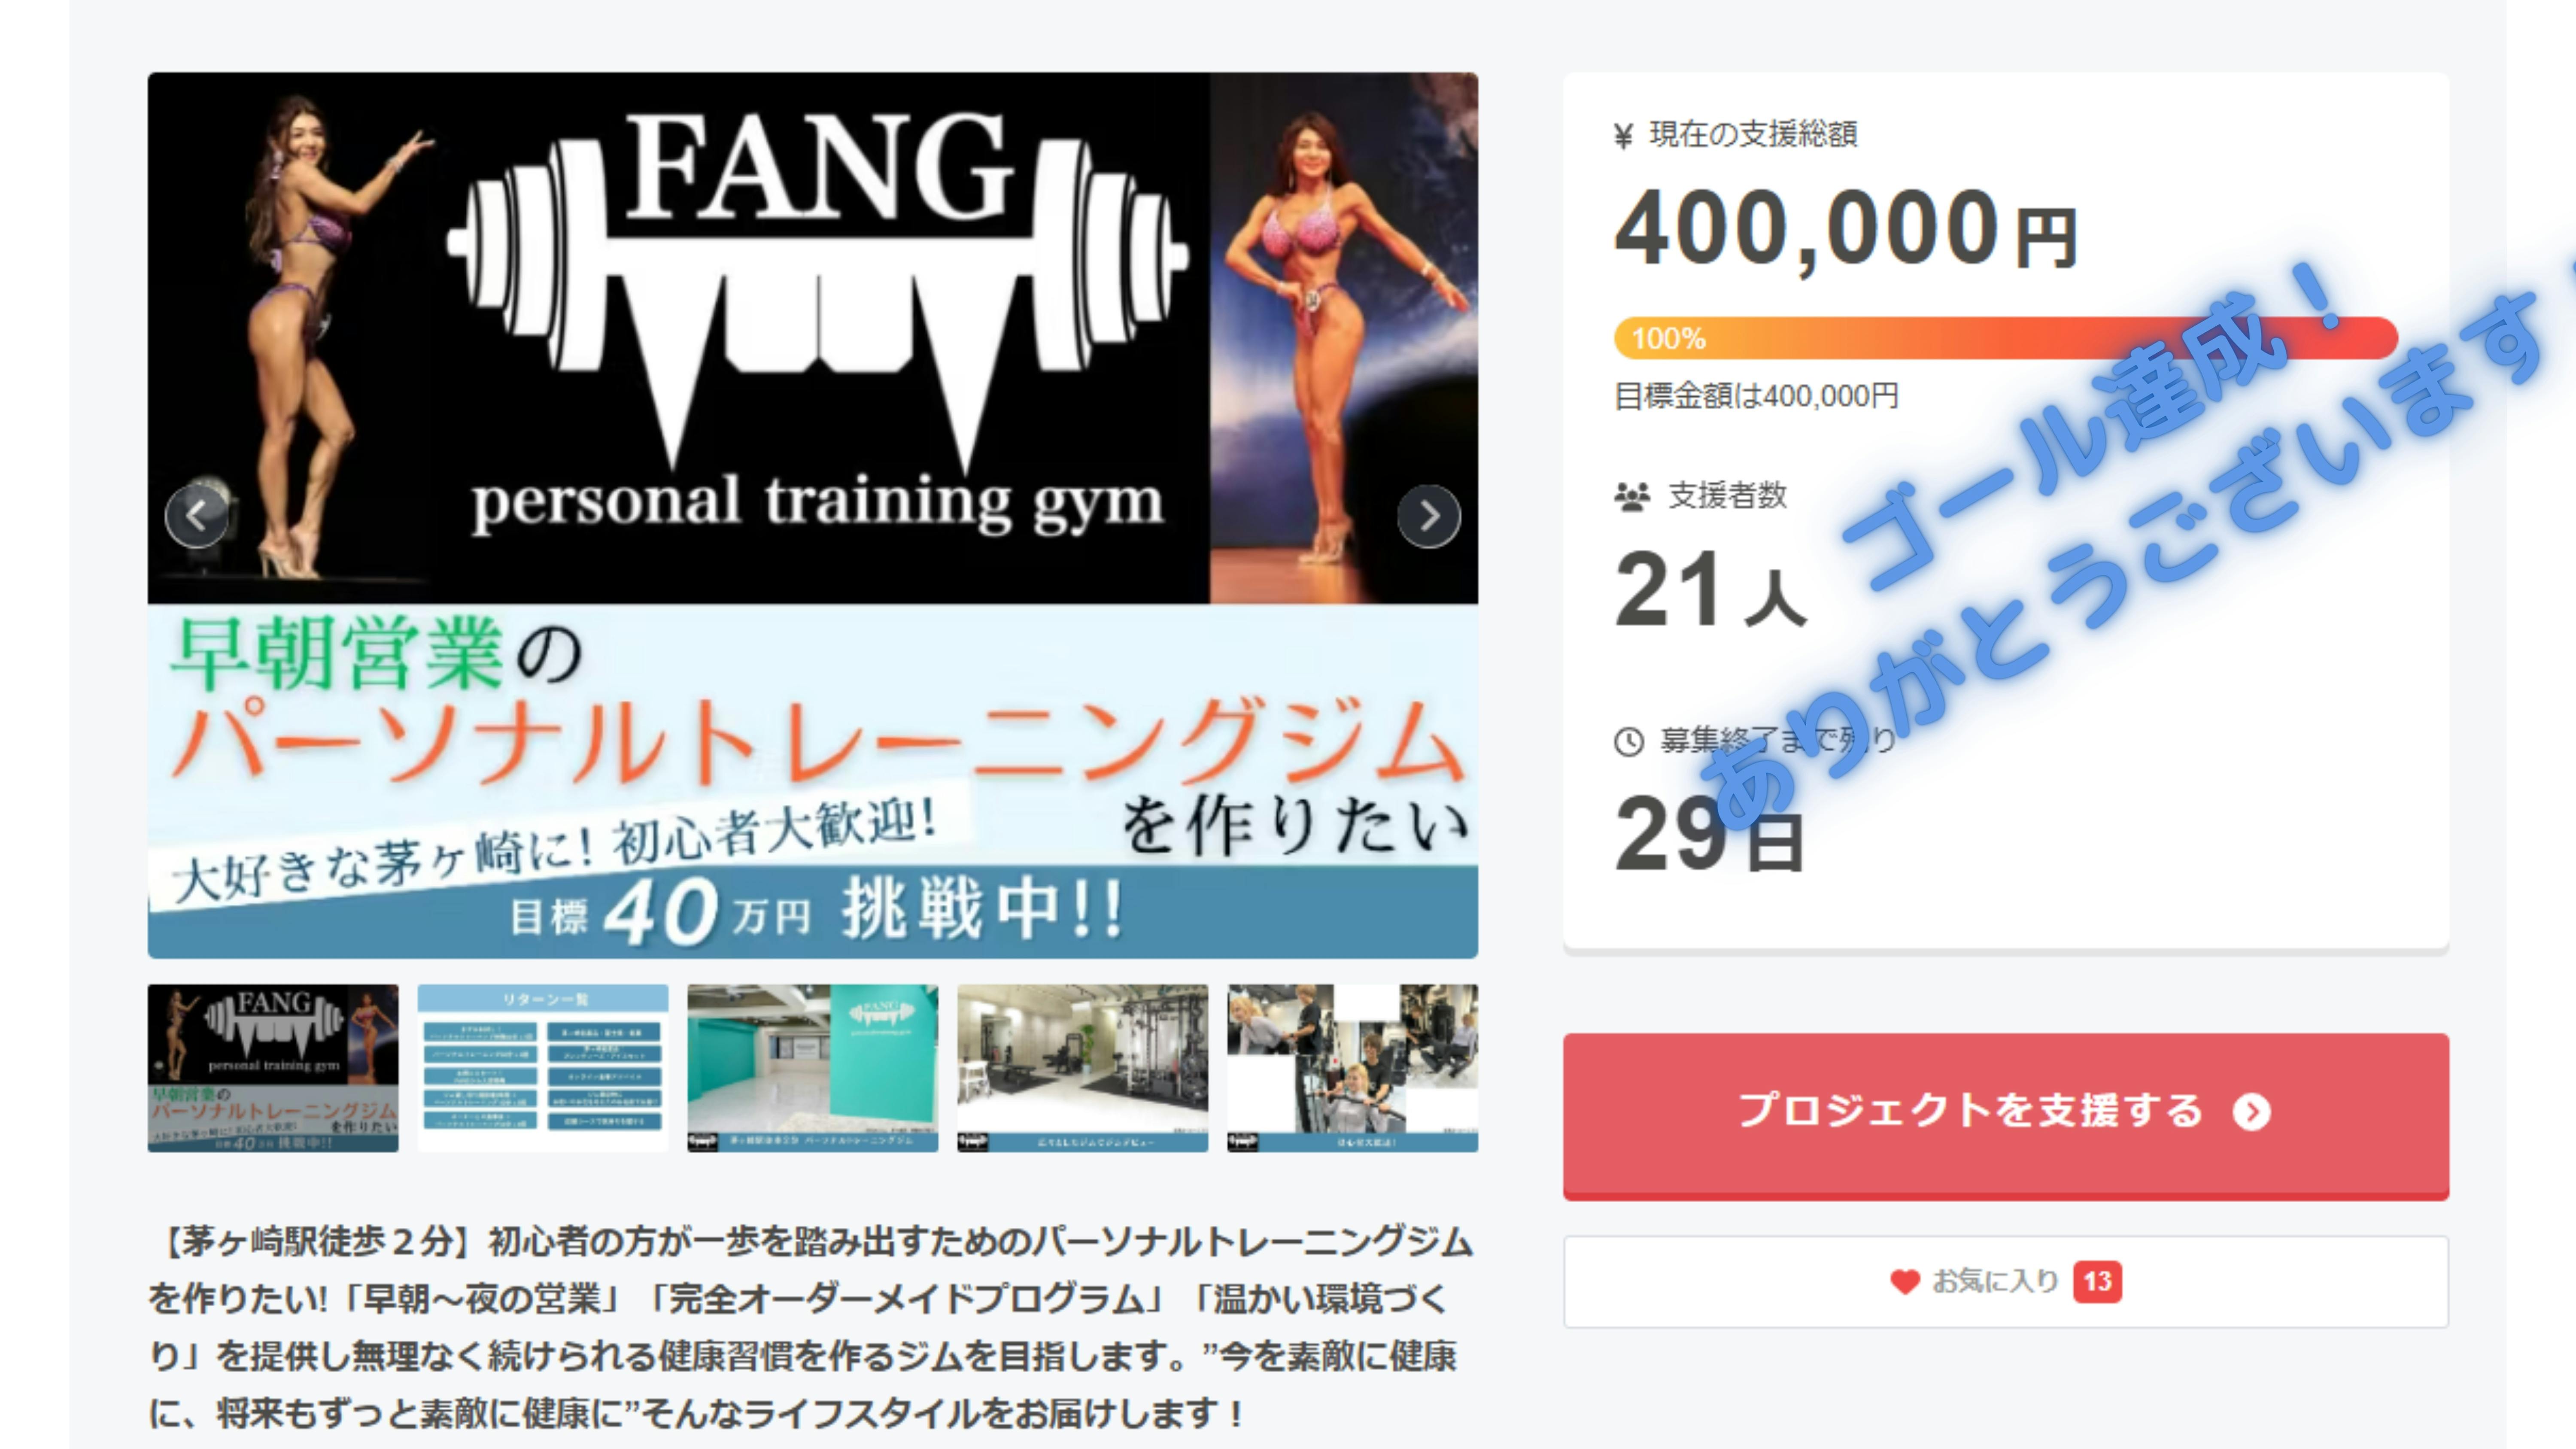Click the heart icon next to お気に入り

1904,1281
